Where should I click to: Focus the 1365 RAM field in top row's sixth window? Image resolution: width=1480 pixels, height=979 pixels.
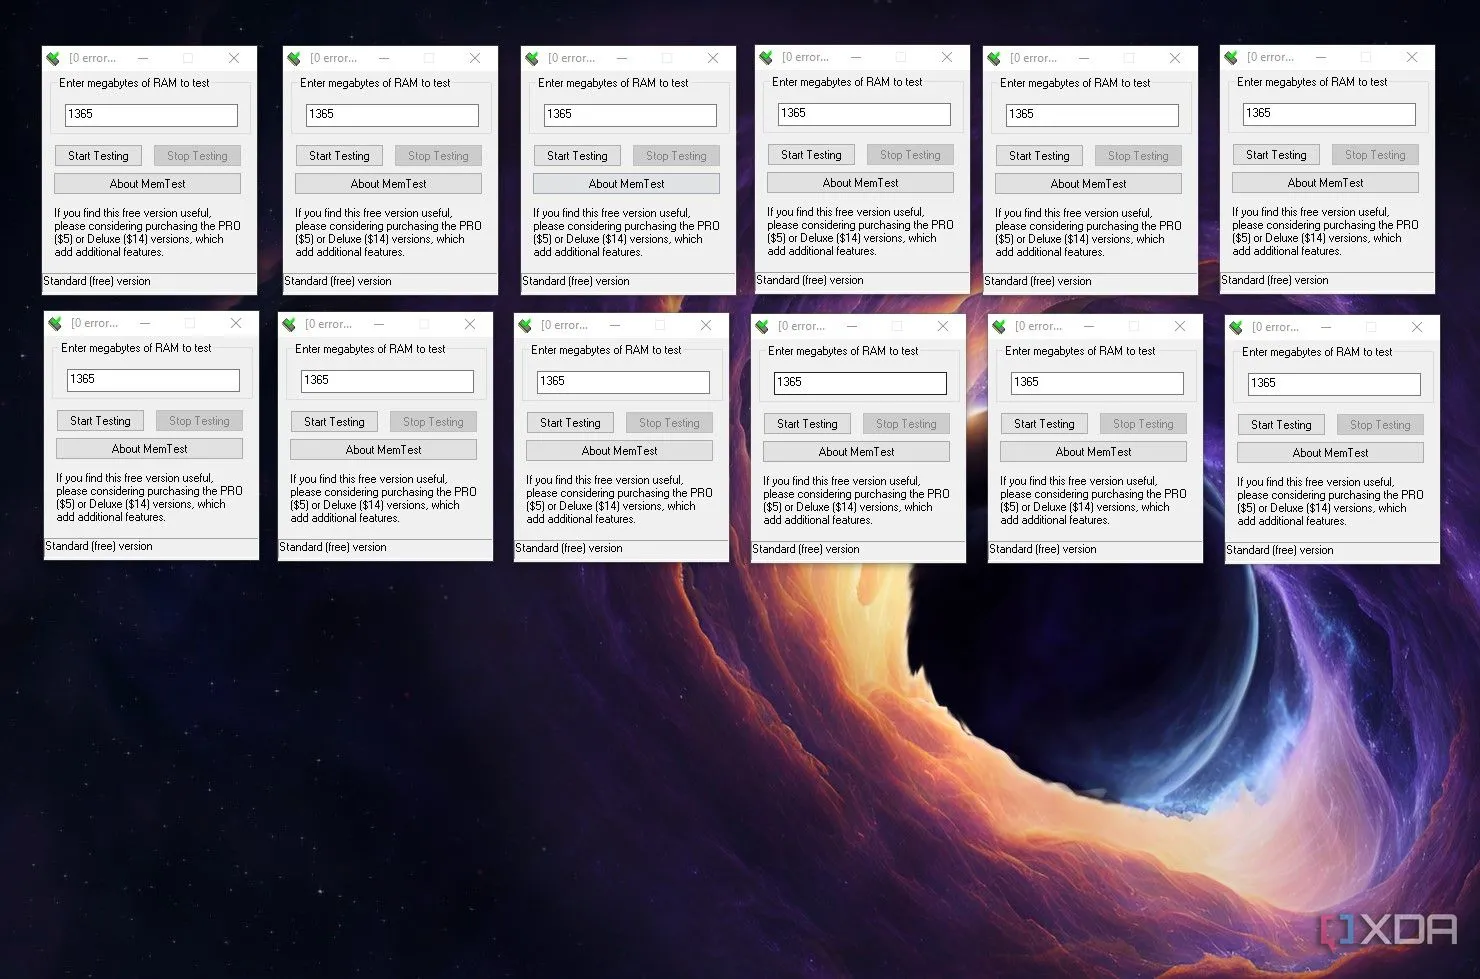tap(1329, 114)
